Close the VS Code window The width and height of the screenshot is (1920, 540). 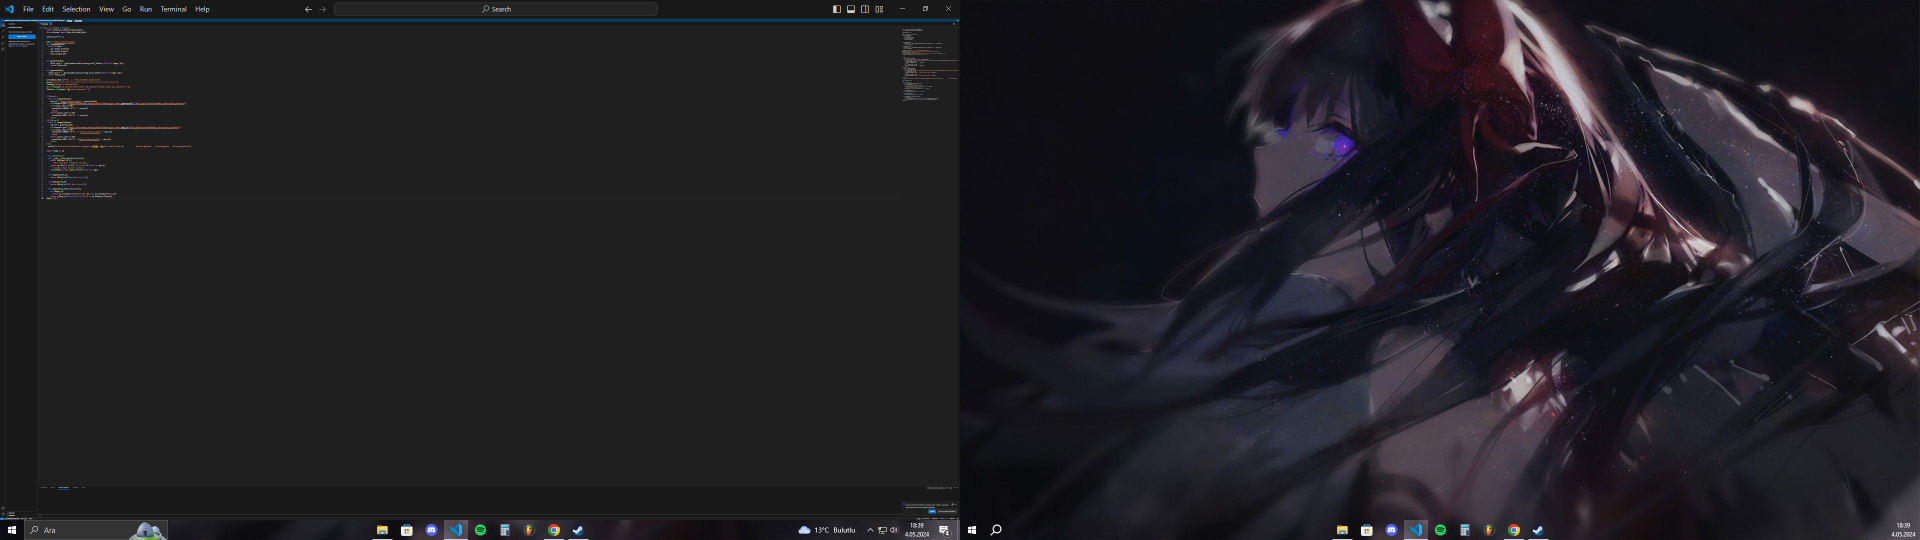click(948, 9)
